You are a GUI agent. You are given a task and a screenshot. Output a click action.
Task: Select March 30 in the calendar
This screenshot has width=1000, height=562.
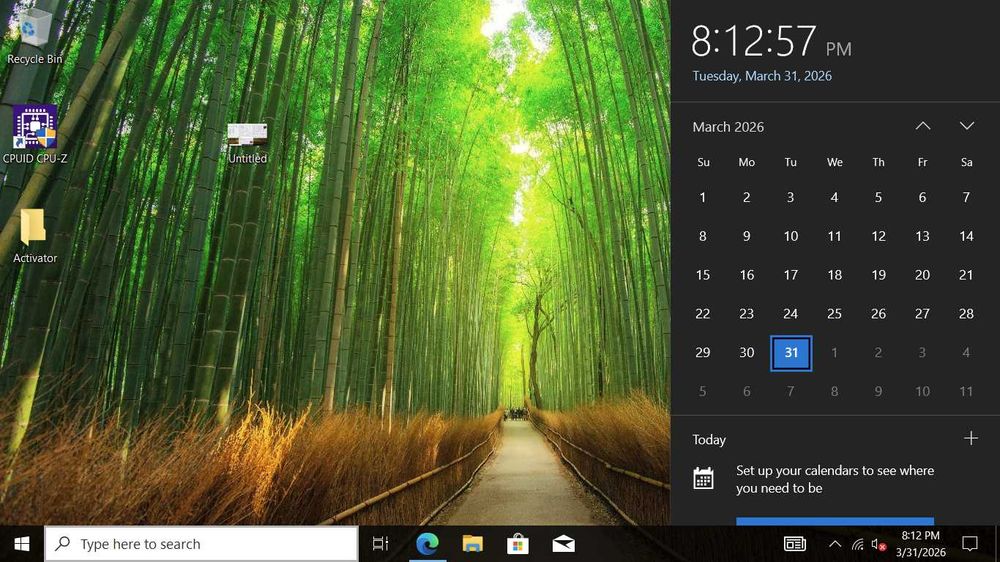(747, 353)
